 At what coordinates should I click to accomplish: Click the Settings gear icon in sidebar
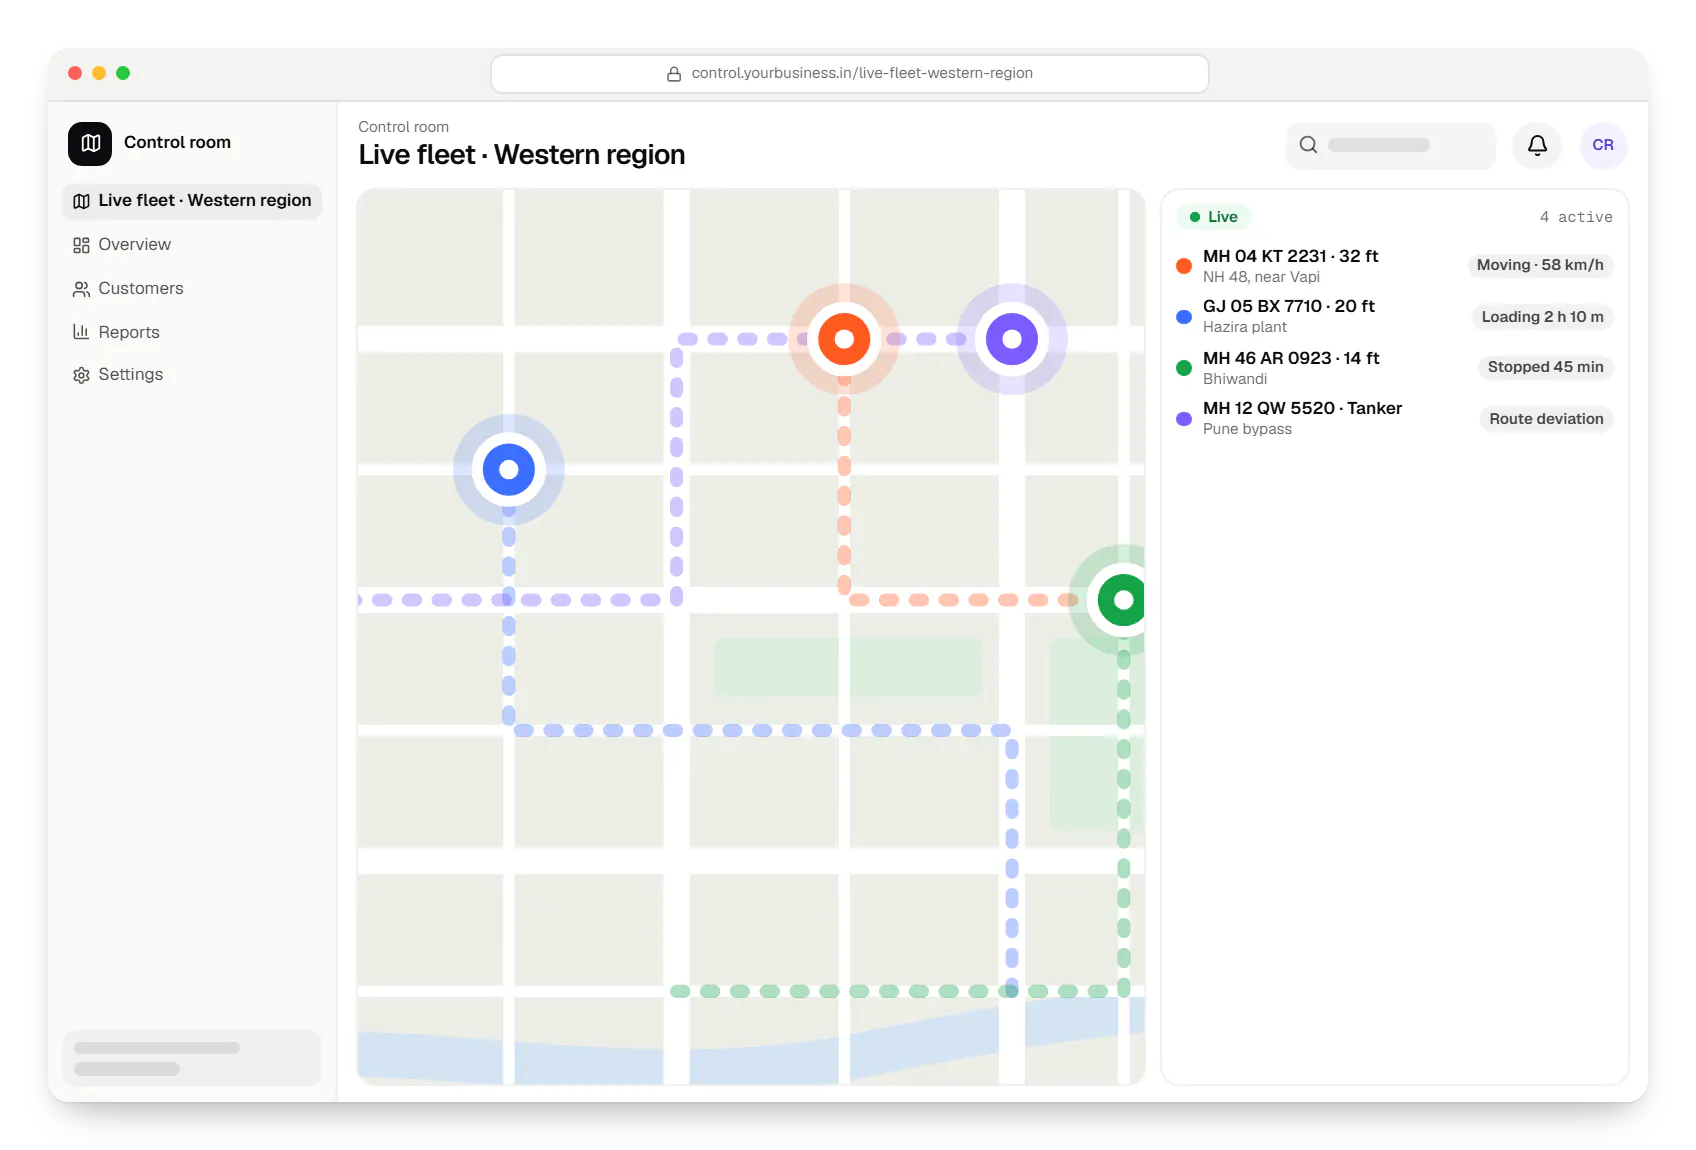click(81, 375)
